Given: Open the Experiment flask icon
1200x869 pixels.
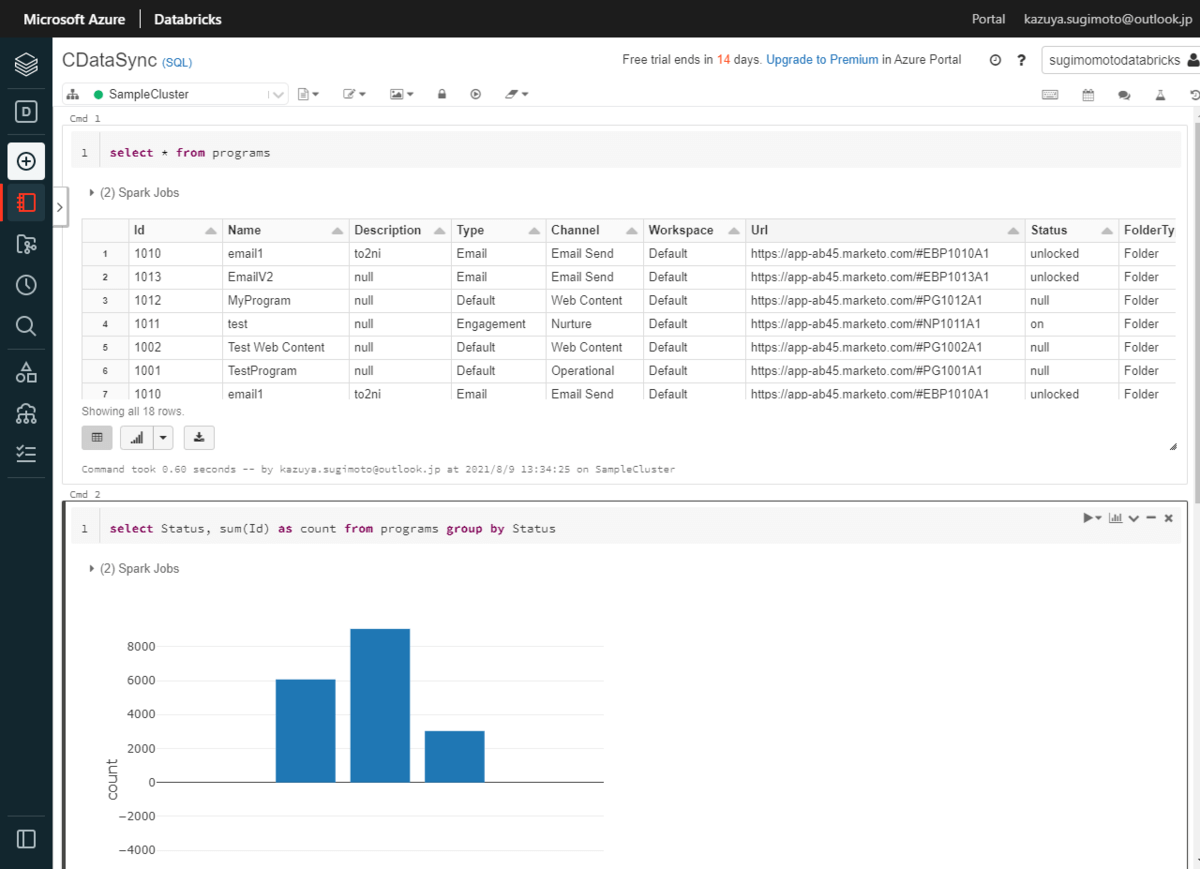Looking at the screenshot, I should 1160,95.
